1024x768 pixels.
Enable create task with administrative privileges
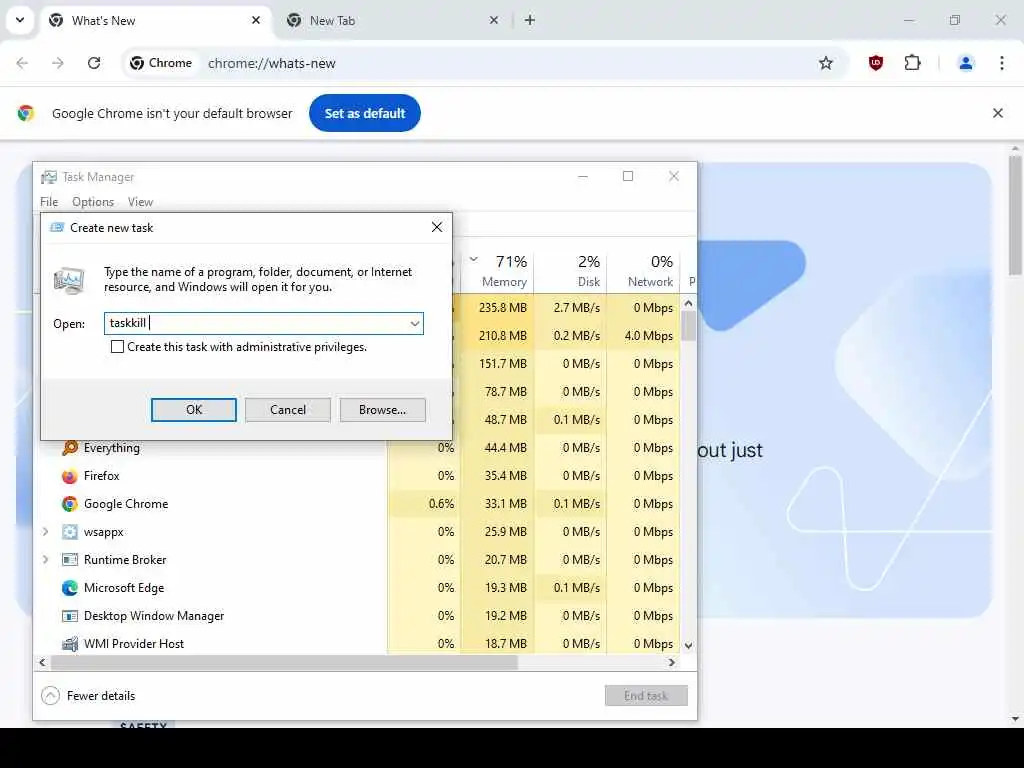coord(118,347)
